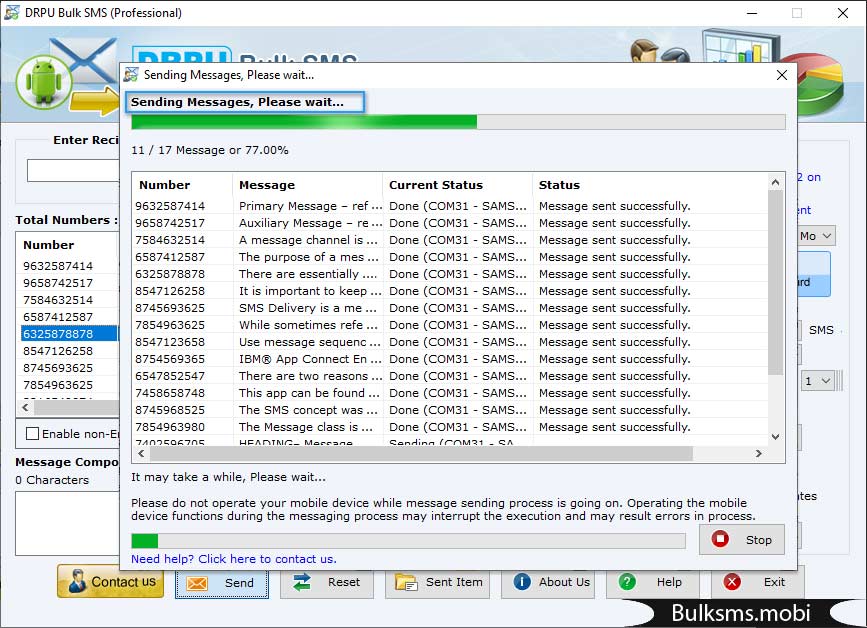
Task: Click Number header in main window list
Action: click(49, 245)
